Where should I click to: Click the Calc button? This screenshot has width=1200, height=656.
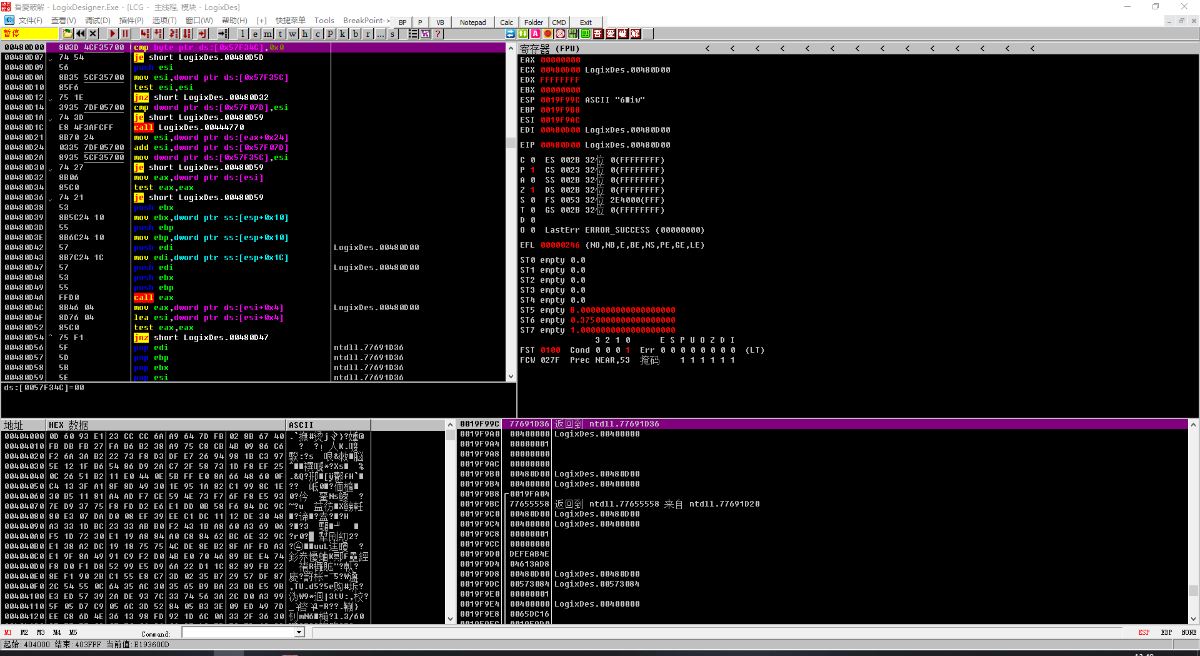[507, 22]
